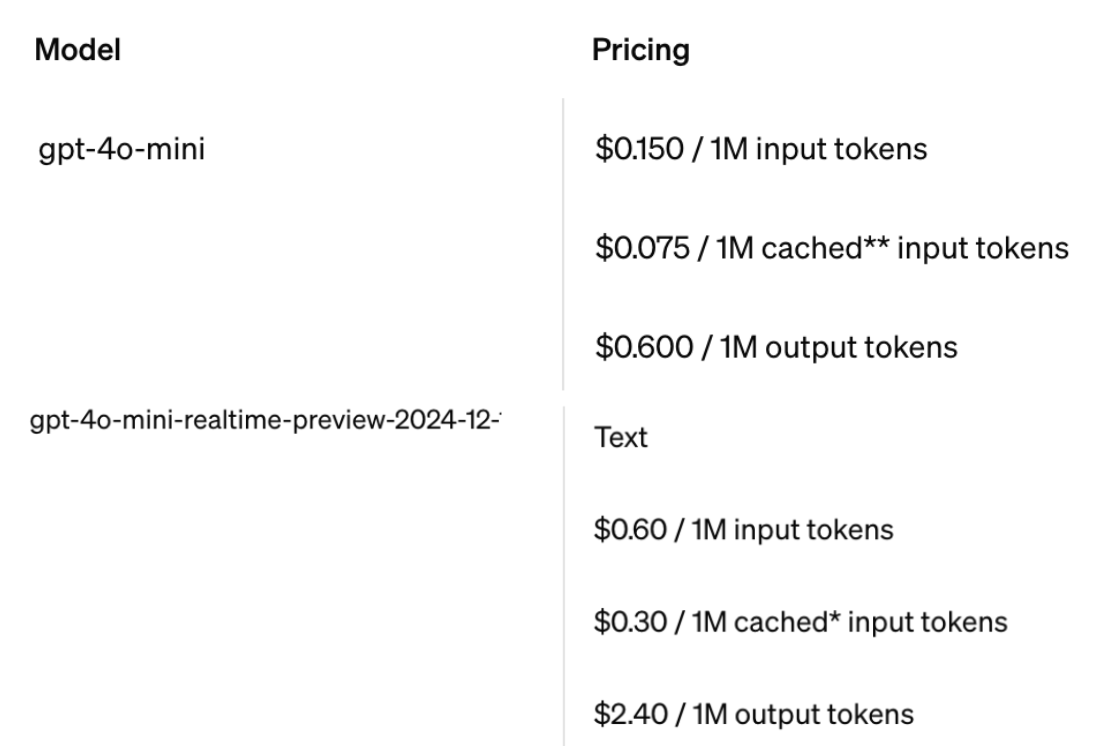Click the Model column header
The height and width of the screenshot is (746, 1106).
(78, 50)
